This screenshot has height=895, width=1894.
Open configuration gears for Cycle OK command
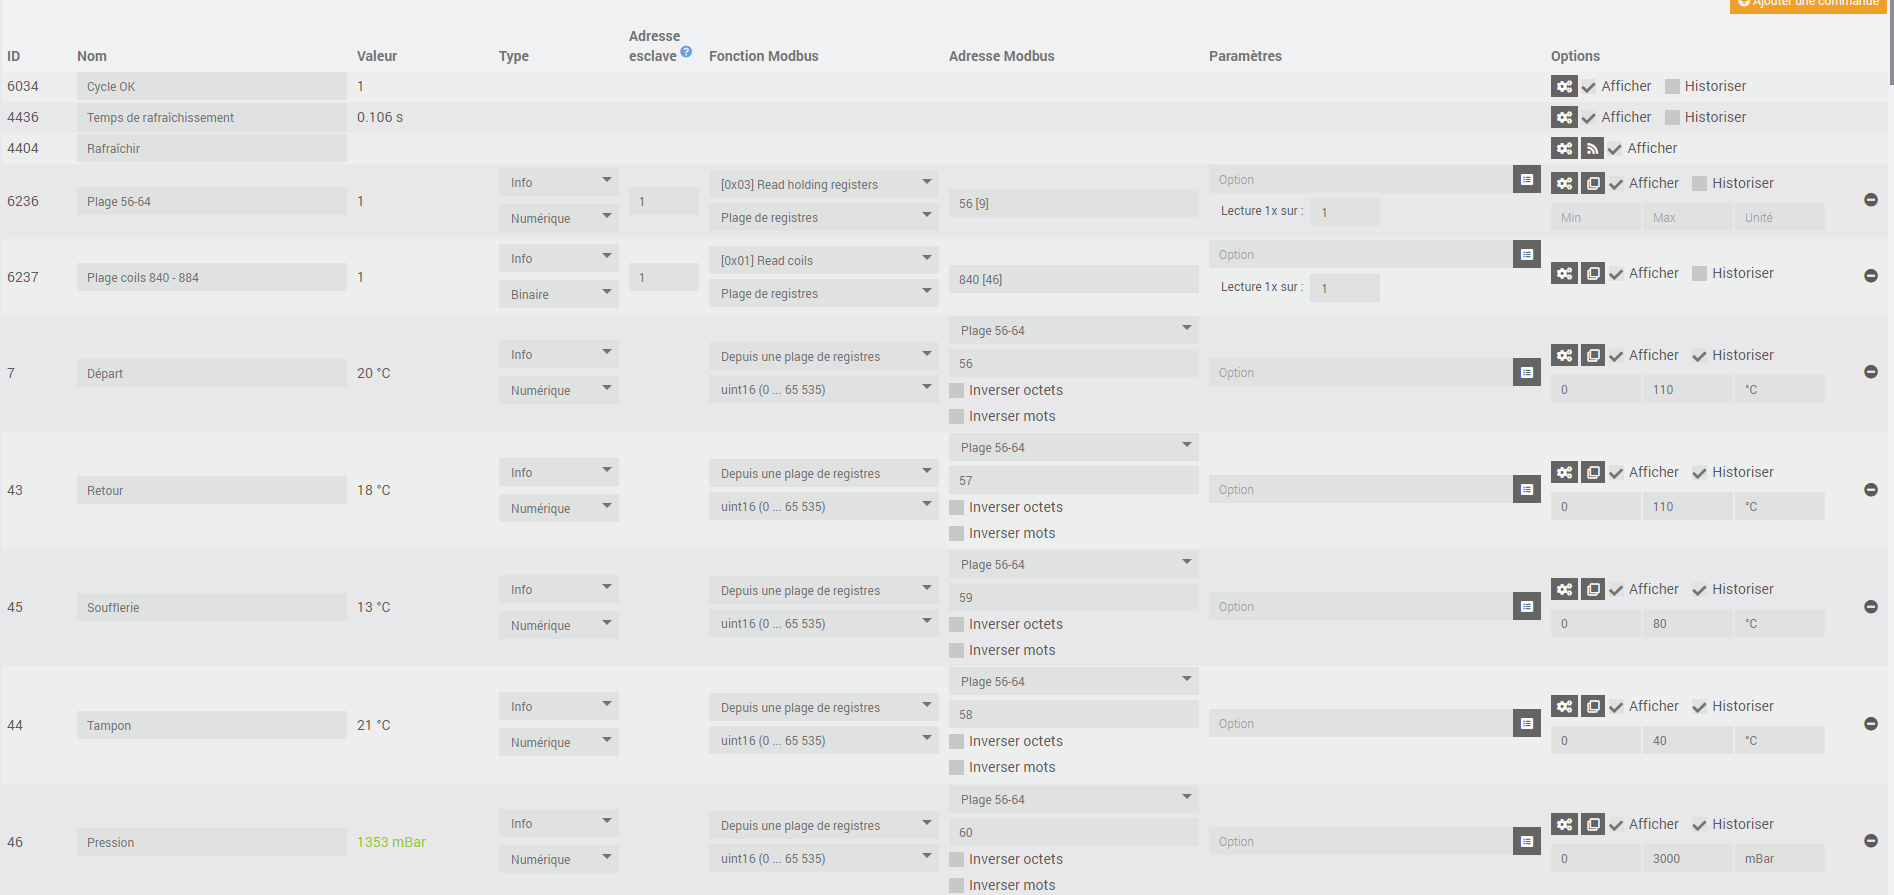tap(1564, 87)
